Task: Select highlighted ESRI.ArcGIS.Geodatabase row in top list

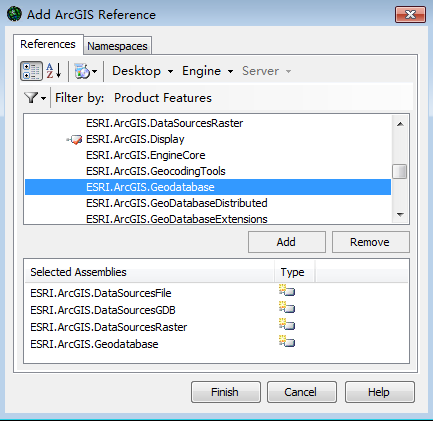Action: tap(208, 187)
